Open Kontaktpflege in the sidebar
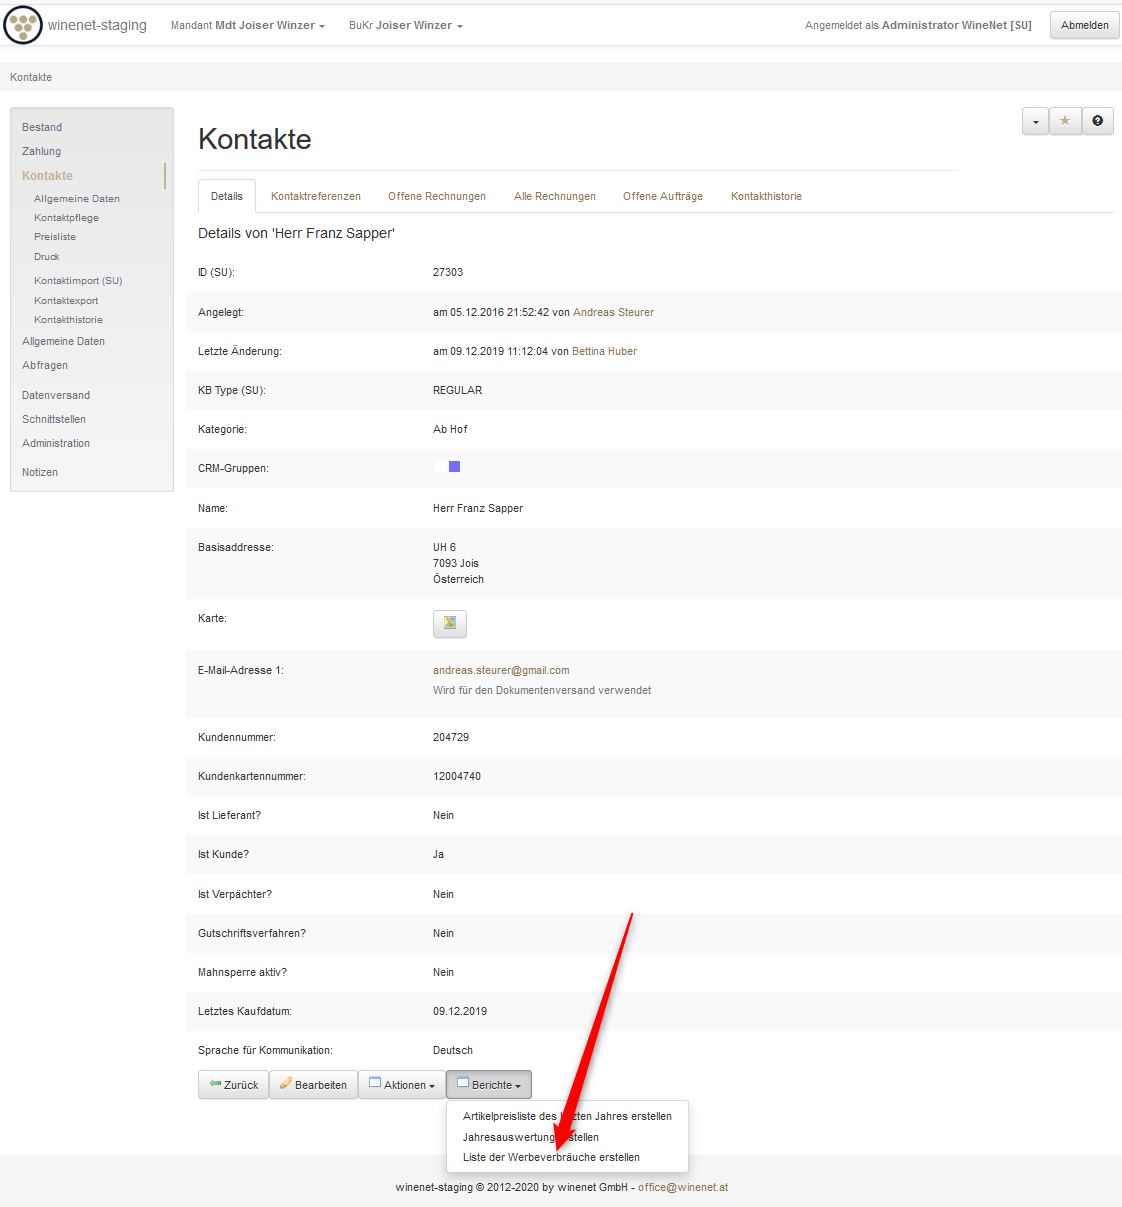Image resolution: width=1122 pixels, height=1207 pixels. point(66,218)
